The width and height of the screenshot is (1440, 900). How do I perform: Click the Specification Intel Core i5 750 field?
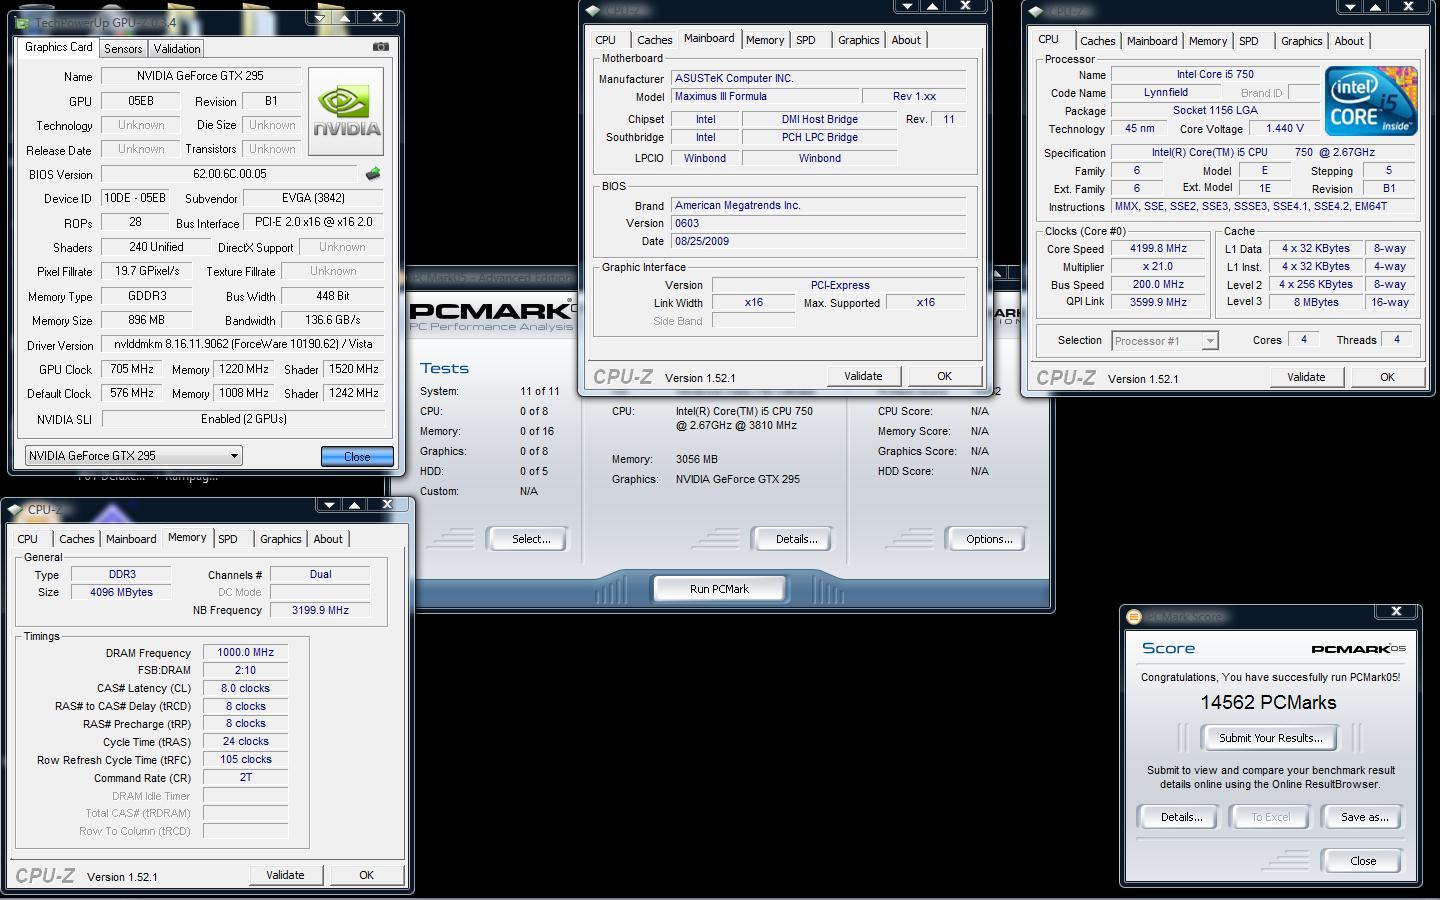(1263, 153)
